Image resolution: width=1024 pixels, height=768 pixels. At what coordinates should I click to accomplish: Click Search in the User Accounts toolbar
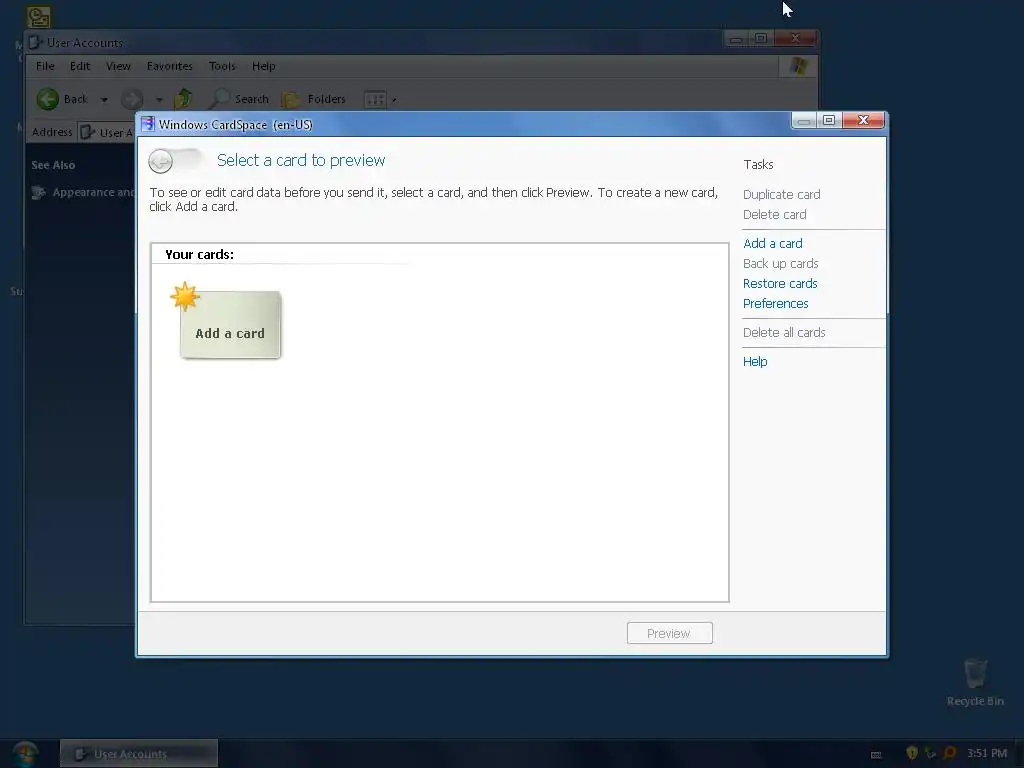coord(239,99)
